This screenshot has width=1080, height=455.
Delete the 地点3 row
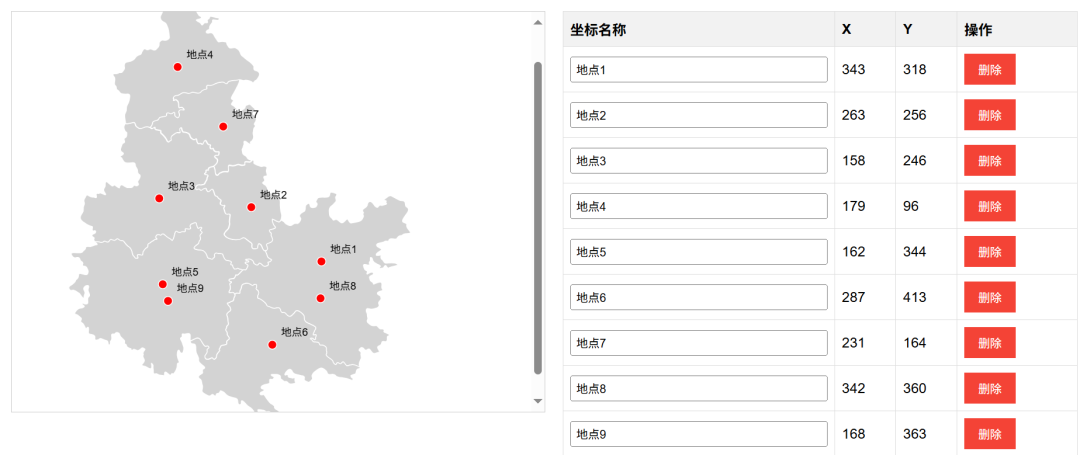click(x=990, y=160)
